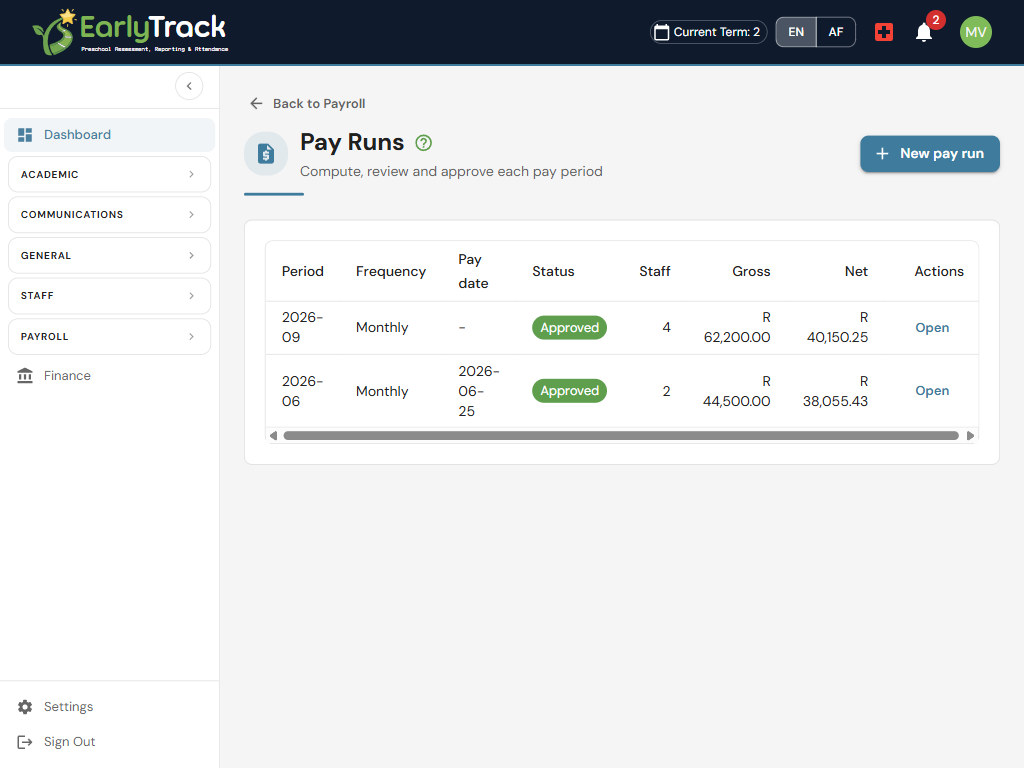This screenshot has width=1024, height=768.
Task: Click the table's horizontal scrollbar thumb
Action: (x=621, y=436)
